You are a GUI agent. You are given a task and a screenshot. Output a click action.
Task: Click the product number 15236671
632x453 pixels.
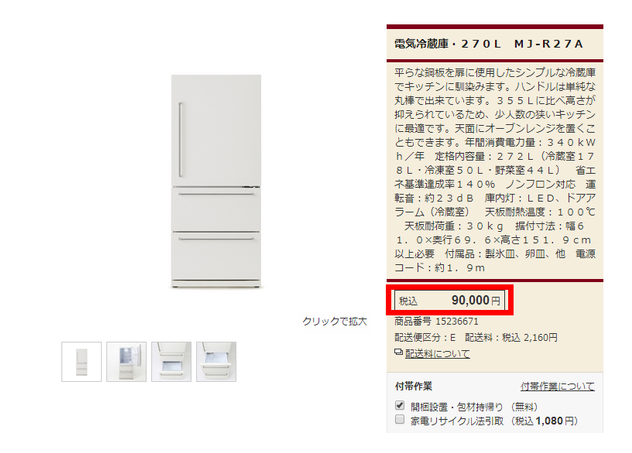point(457,321)
